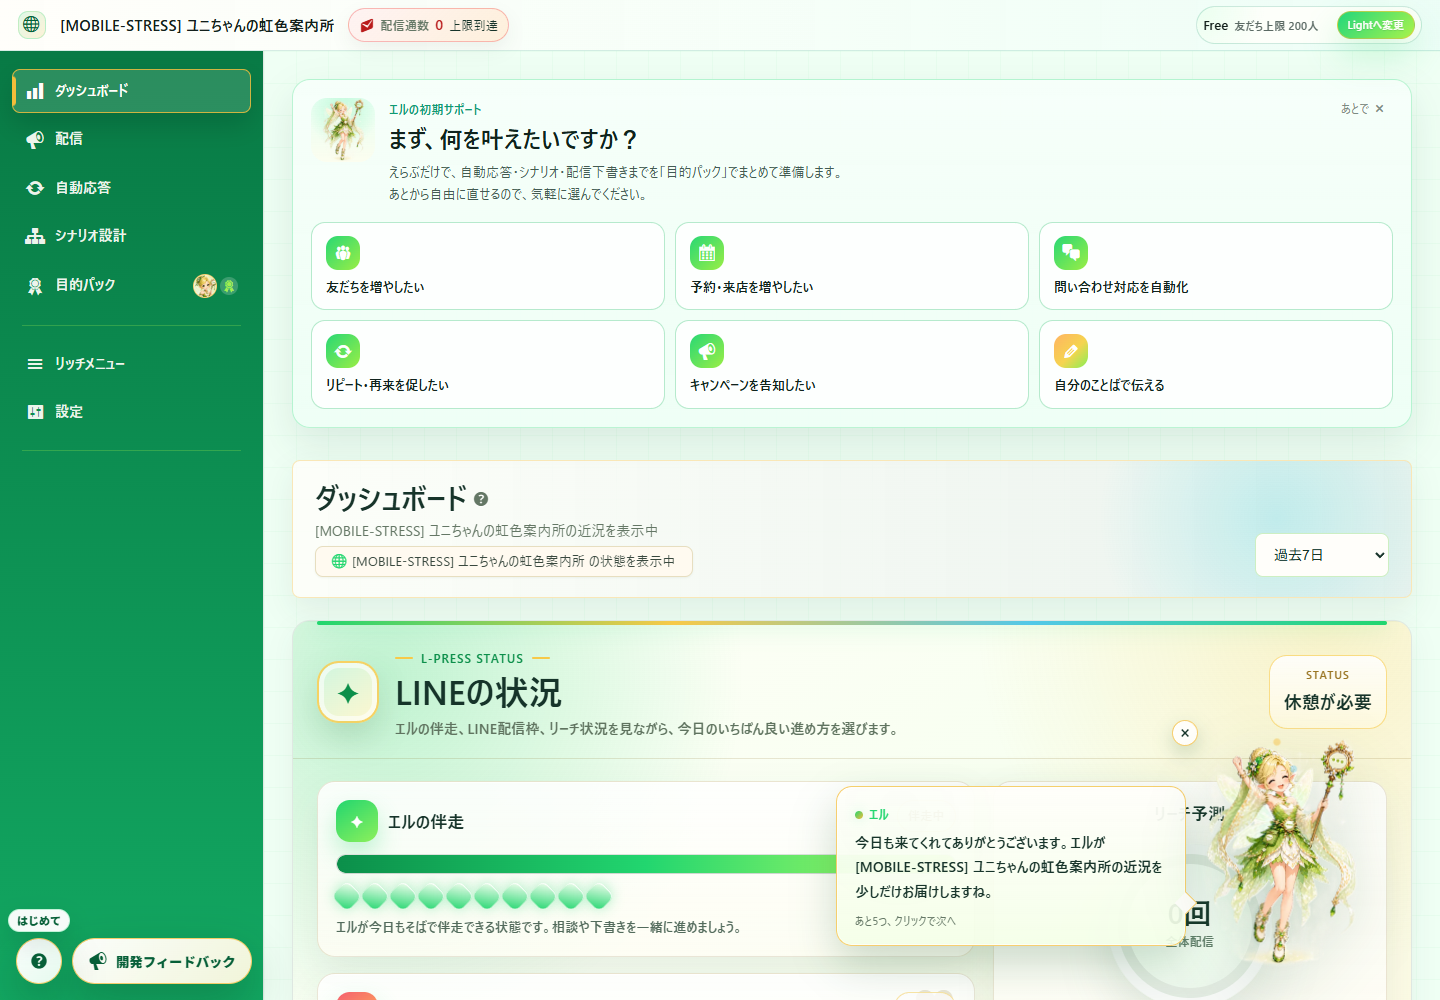The image size is (1440, 1000).
Task: Click the globe icon in header
Action: pos(32,25)
